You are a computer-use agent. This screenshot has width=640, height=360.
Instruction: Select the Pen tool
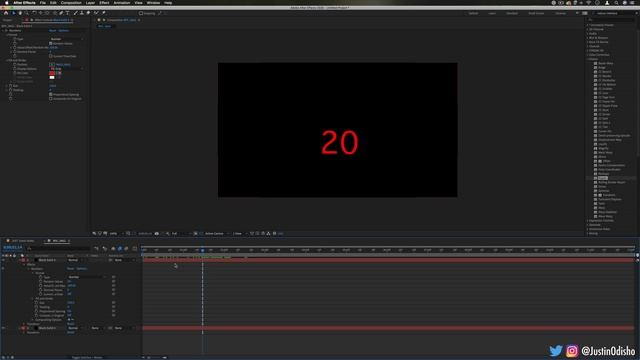coord(61,13)
